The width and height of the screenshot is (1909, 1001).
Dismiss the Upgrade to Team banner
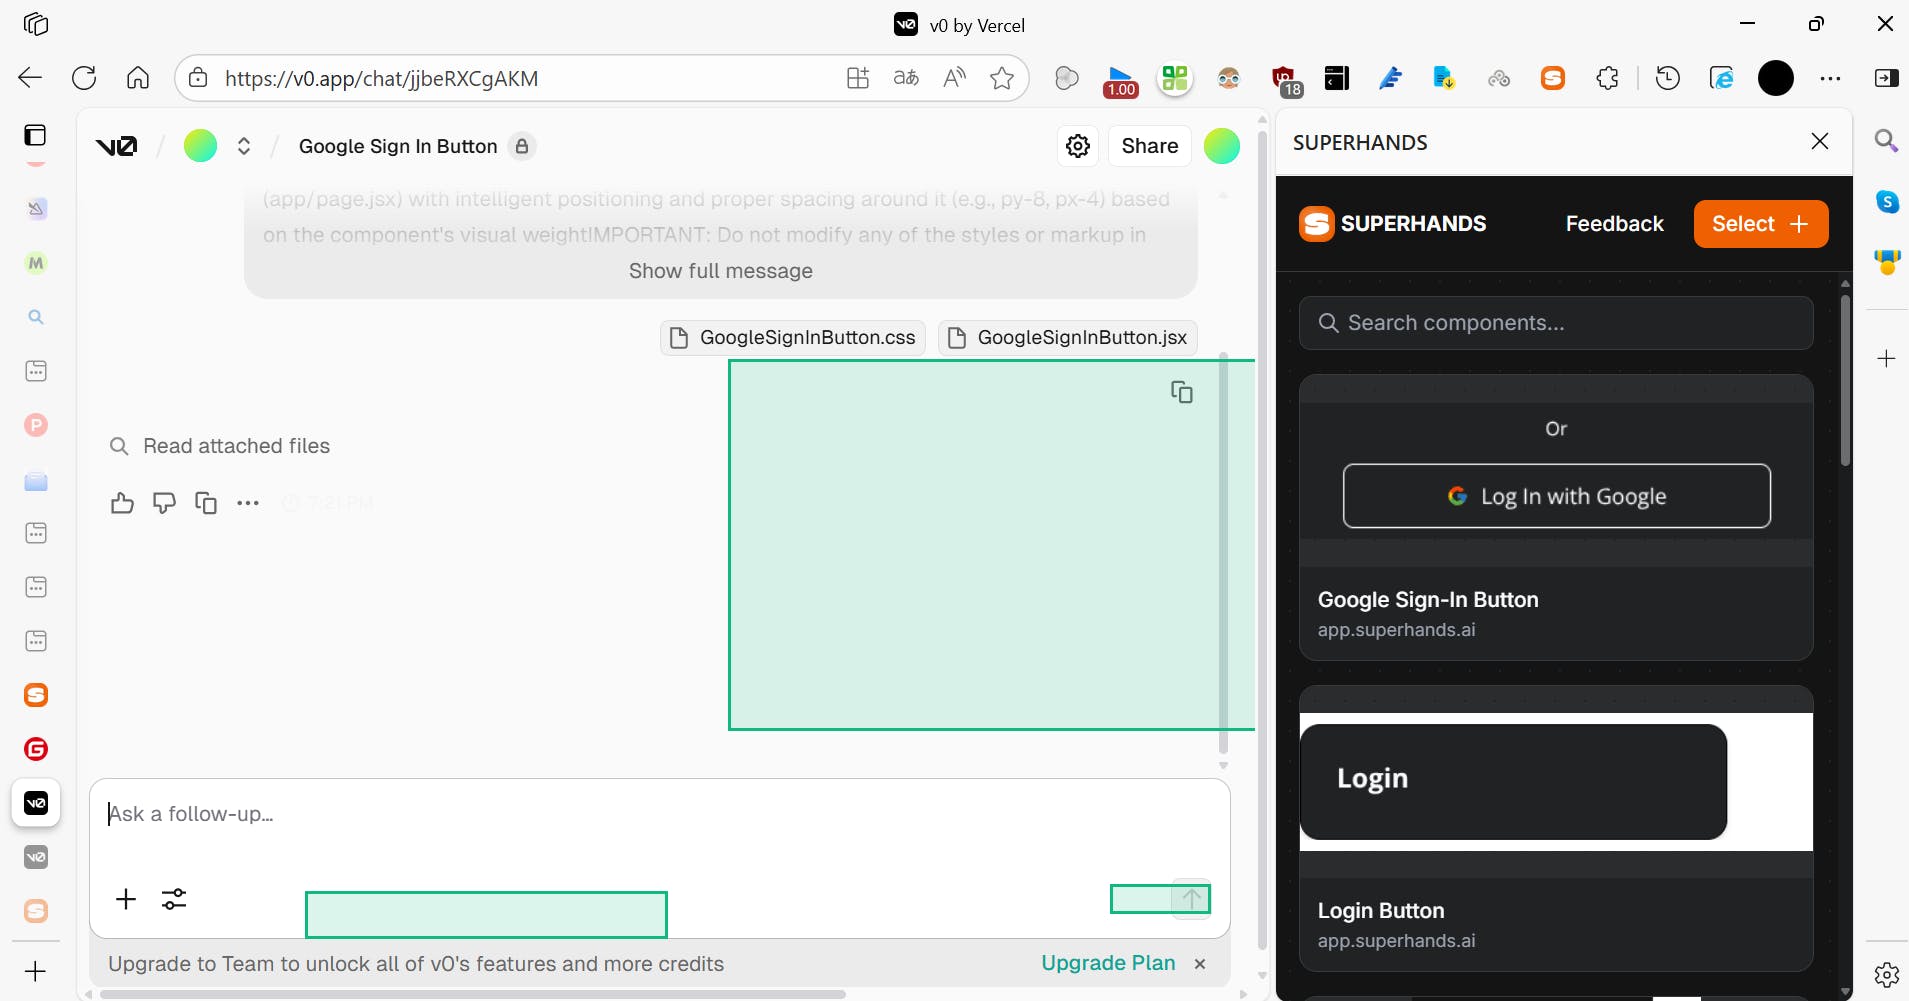point(1200,964)
